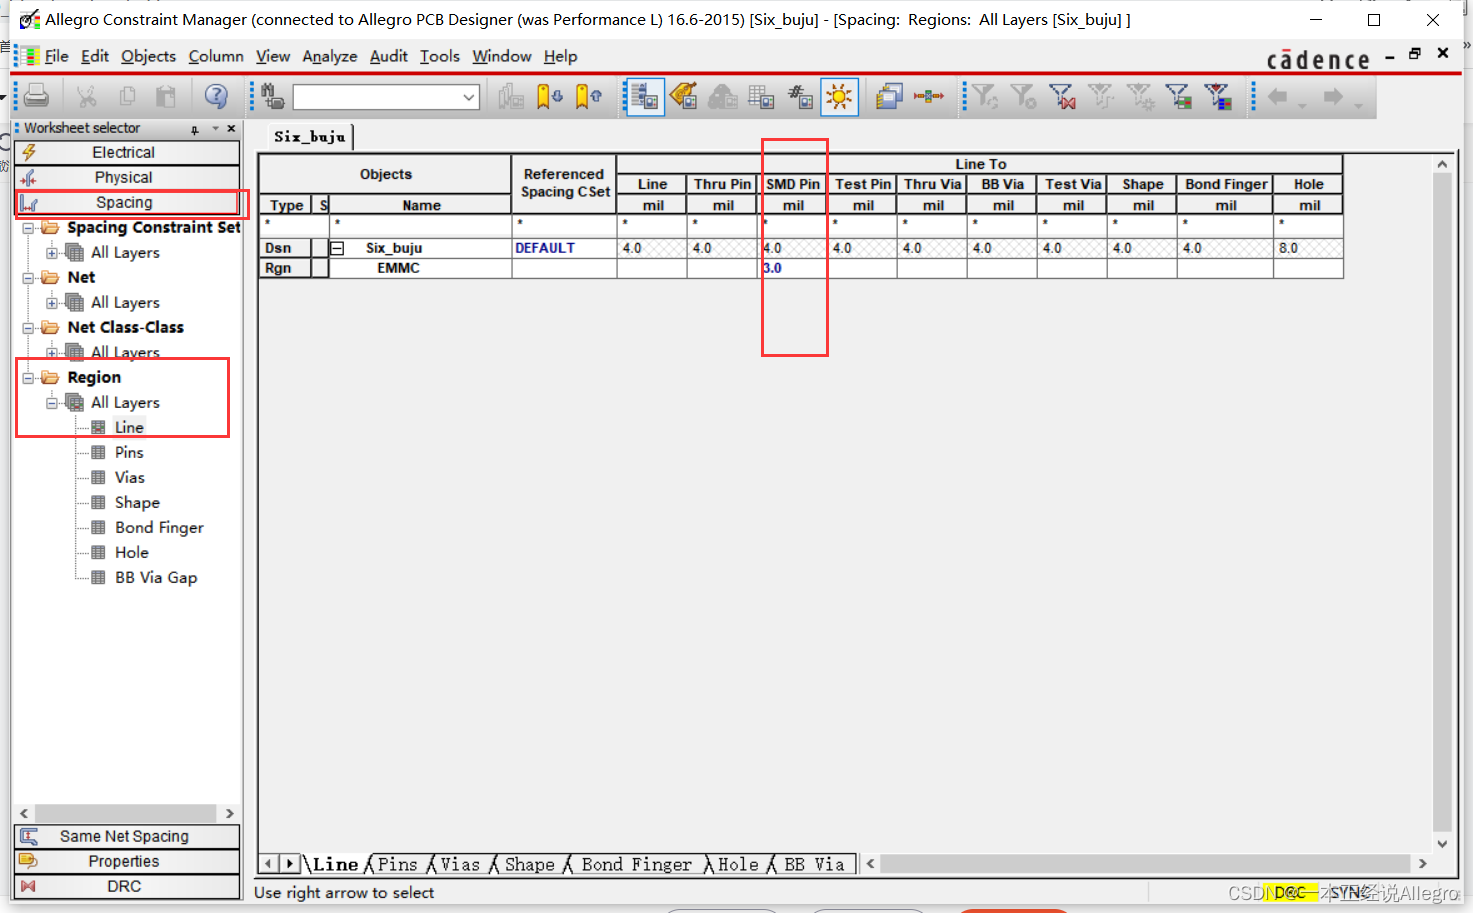Viewport: 1473px width, 913px height.
Task: Expand All Layers under Net
Action: 52,303
